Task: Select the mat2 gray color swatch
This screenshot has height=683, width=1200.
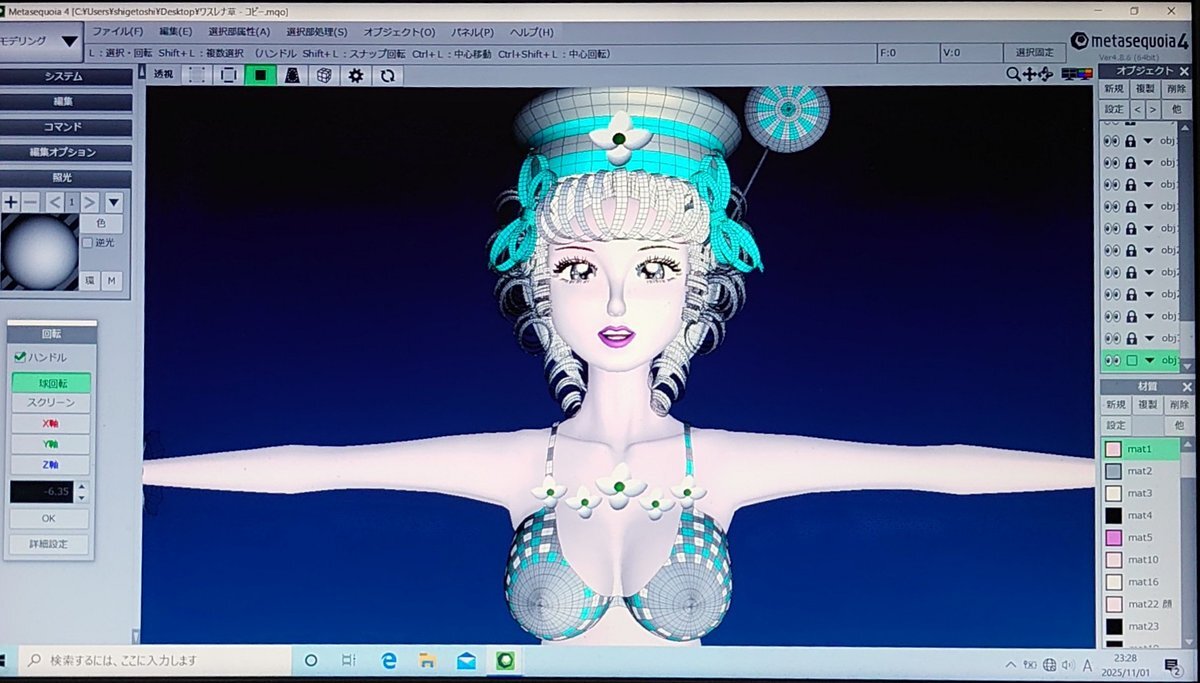Action: pyautogui.click(x=1113, y=471)
